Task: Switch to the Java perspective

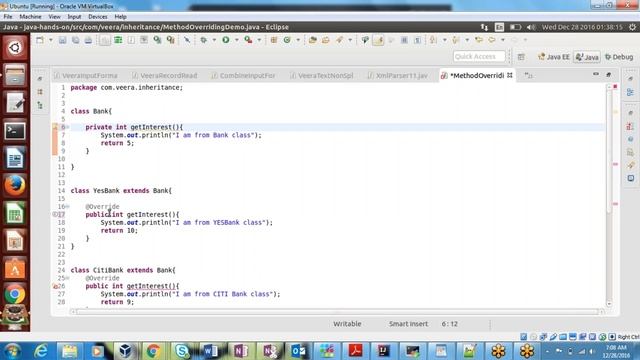Action: (587, 57)
